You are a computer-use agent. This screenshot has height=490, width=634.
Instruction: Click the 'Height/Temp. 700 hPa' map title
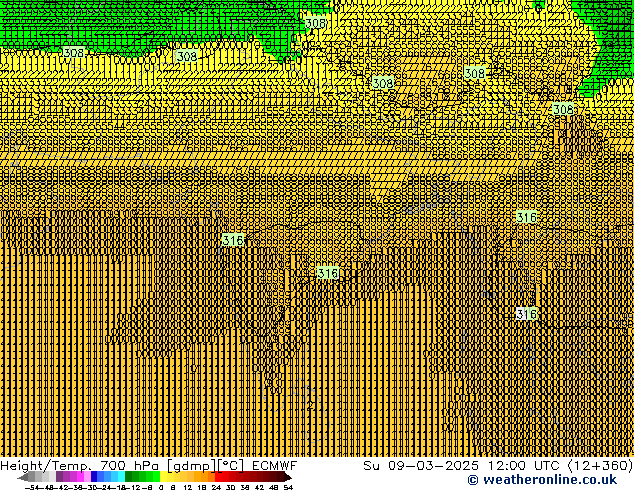79,466
